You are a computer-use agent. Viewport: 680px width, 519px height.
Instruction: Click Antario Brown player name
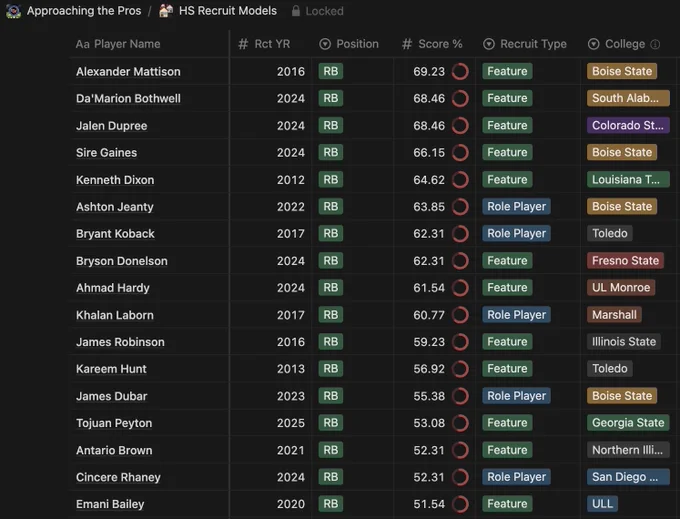[114, 450]
